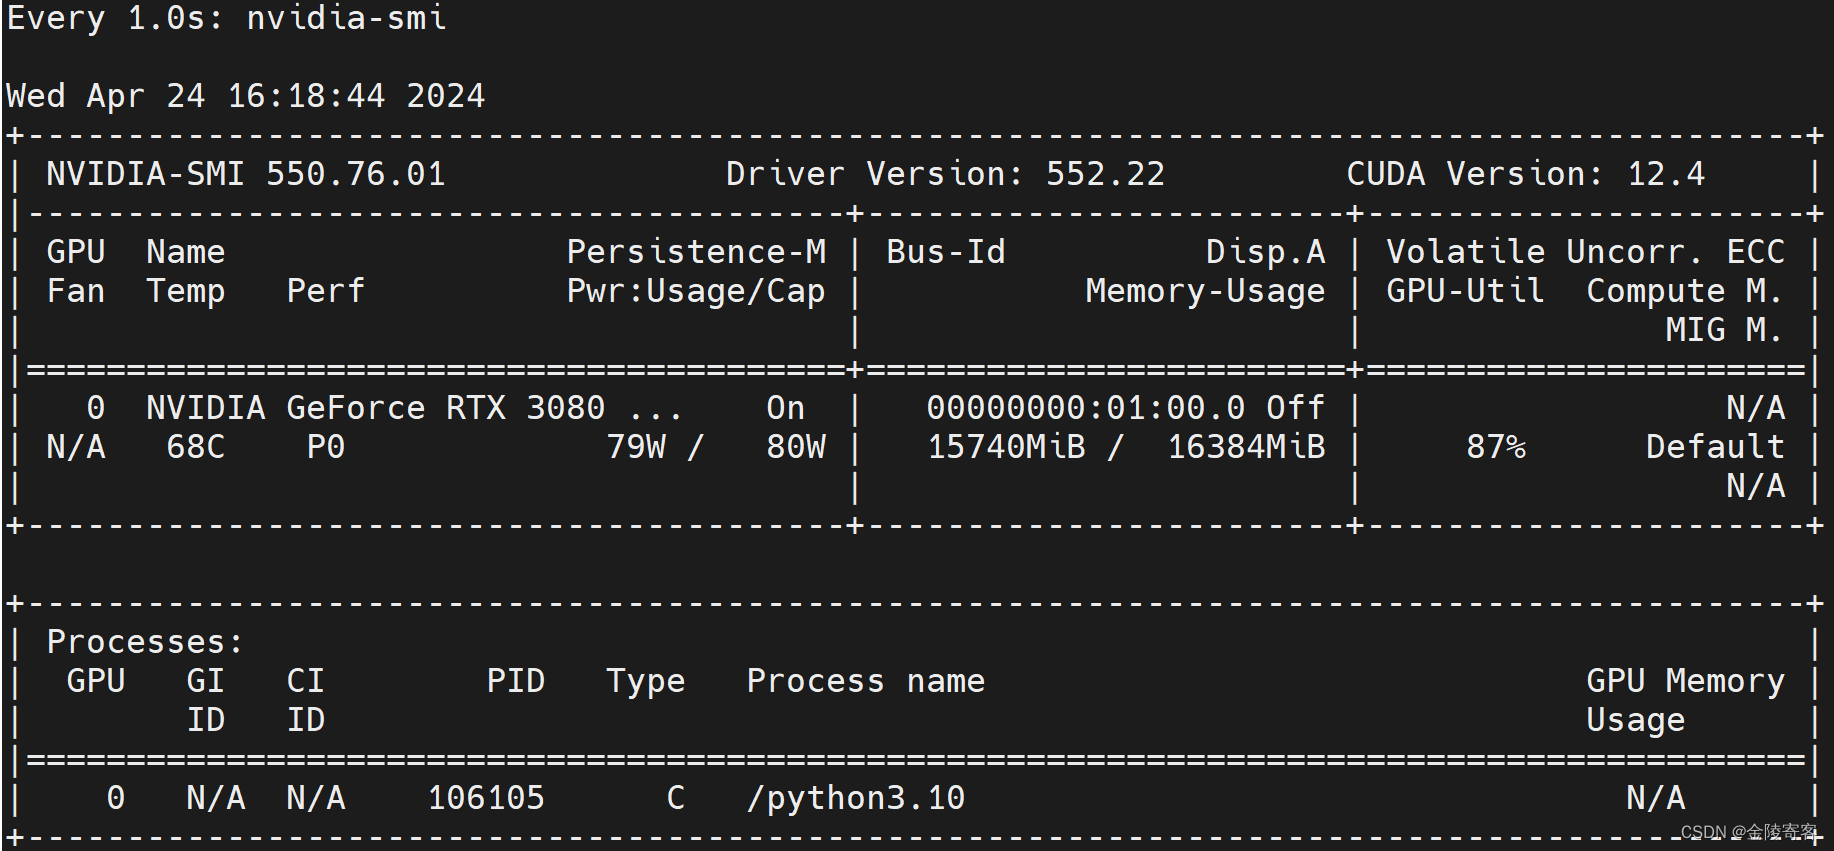The width and height of the screenshot is (1834, 851).
Task: Click the 'CI' column header
Action: (x=306, y=681)
